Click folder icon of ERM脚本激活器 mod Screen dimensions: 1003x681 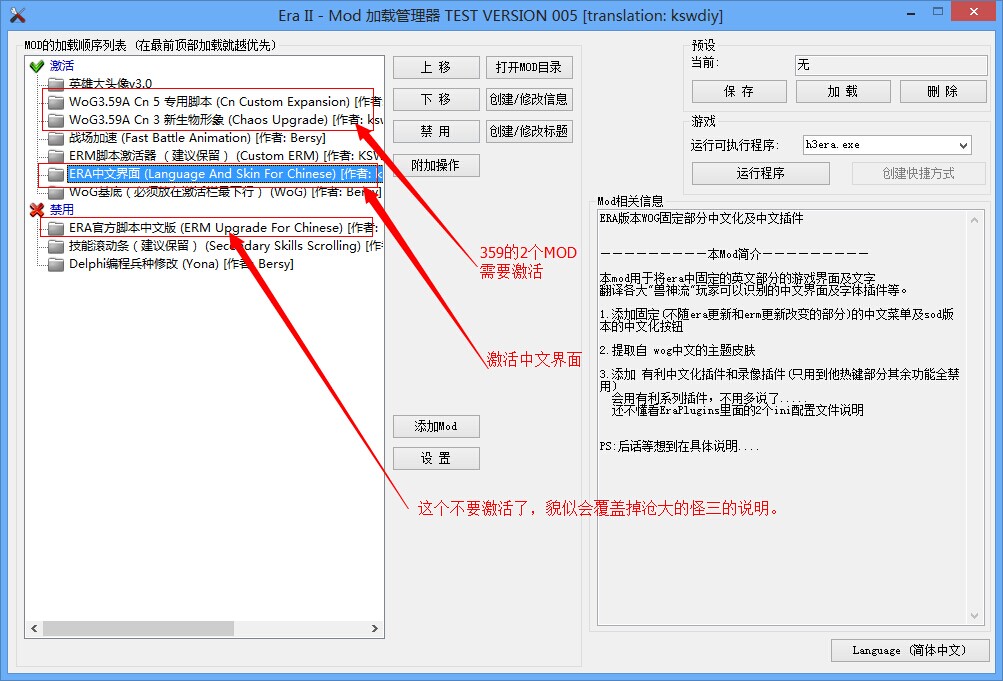pyautogui.click(x=56, y=156)
